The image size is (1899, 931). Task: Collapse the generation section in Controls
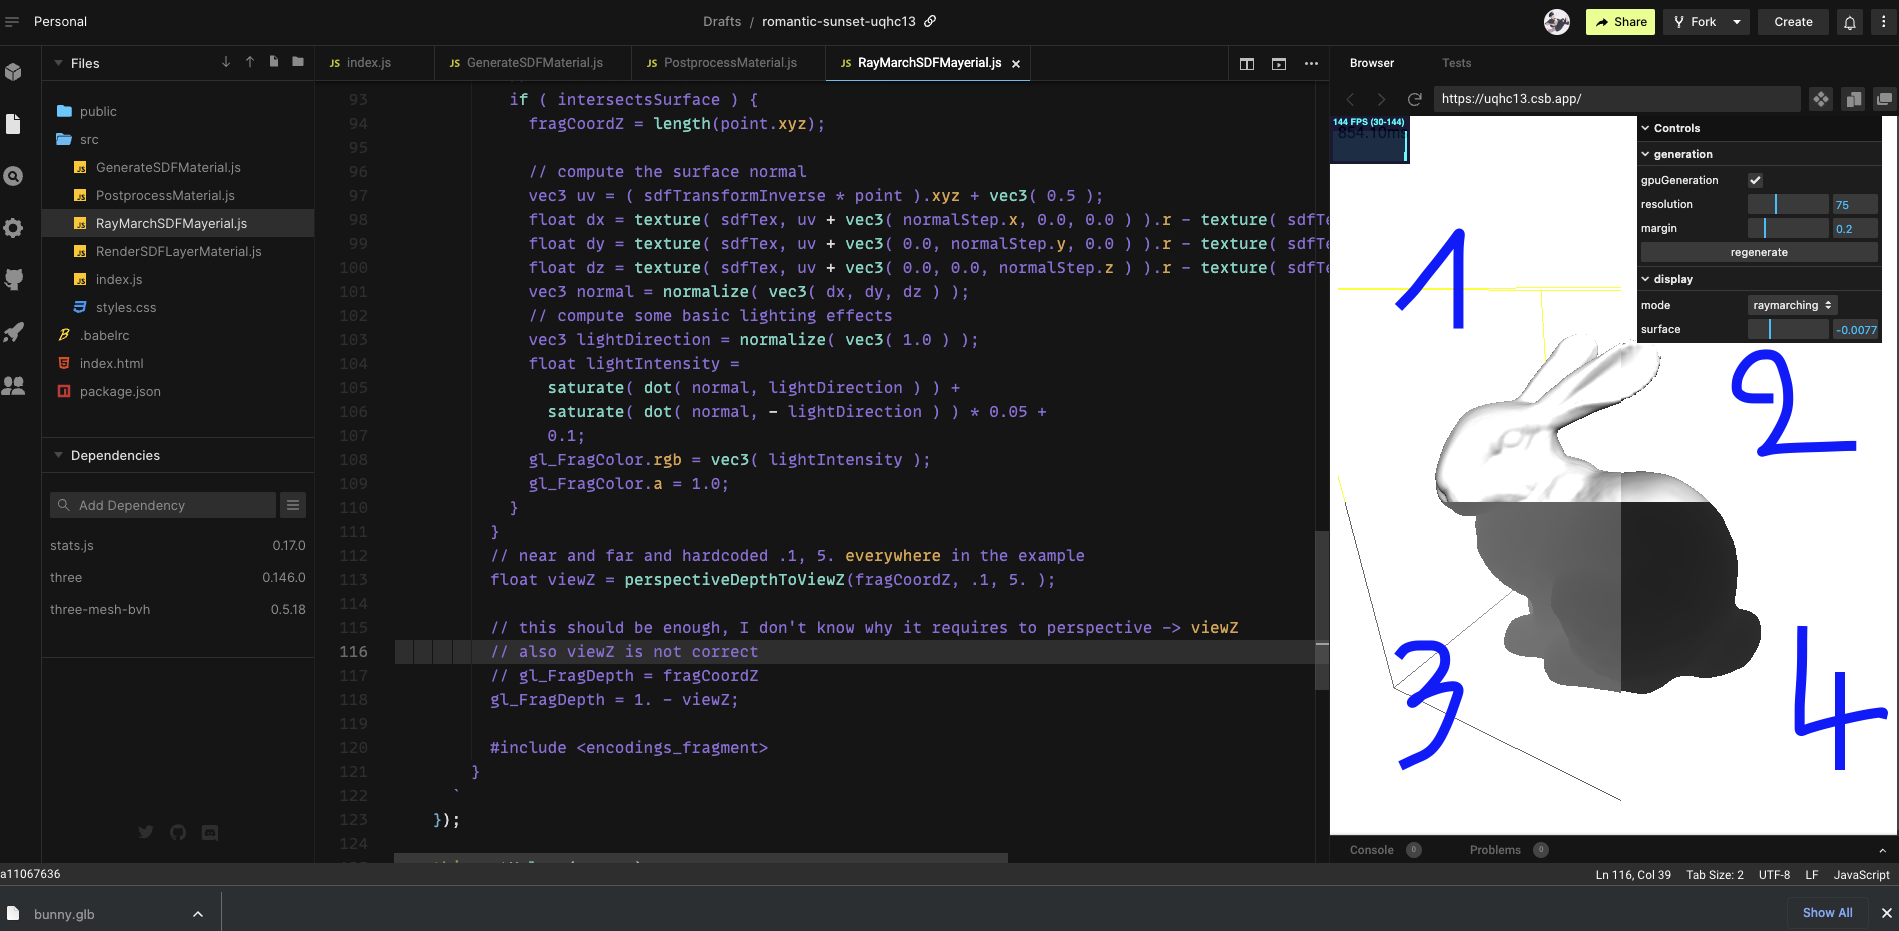[1646, 154]
